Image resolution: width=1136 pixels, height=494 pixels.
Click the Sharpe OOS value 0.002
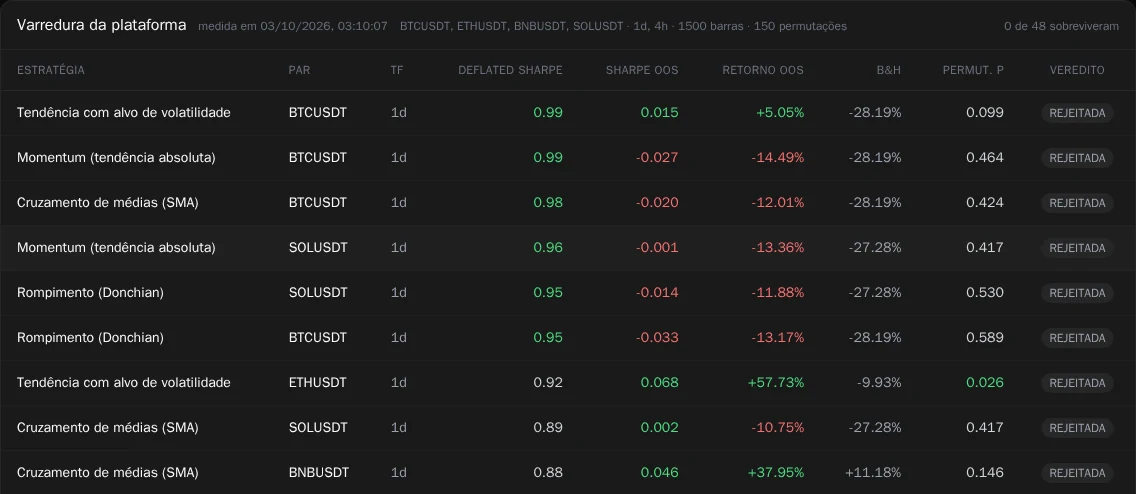coord(659,427)
